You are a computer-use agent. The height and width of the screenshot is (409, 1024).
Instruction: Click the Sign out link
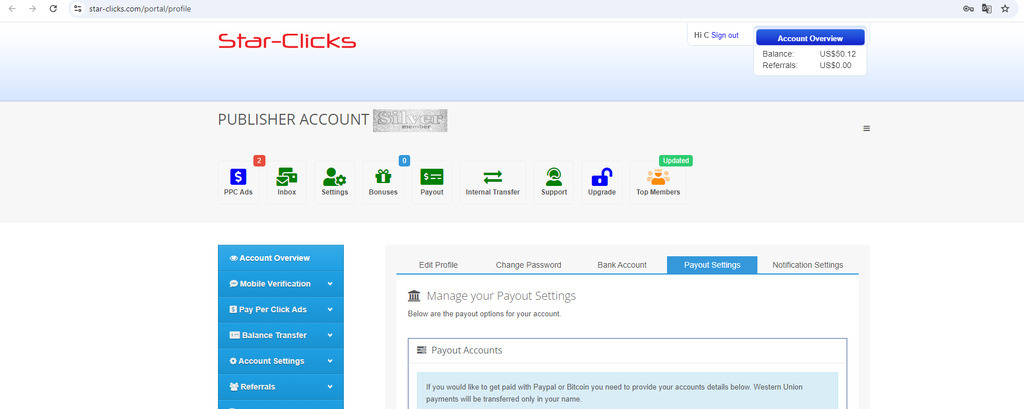tap(725, 35)
